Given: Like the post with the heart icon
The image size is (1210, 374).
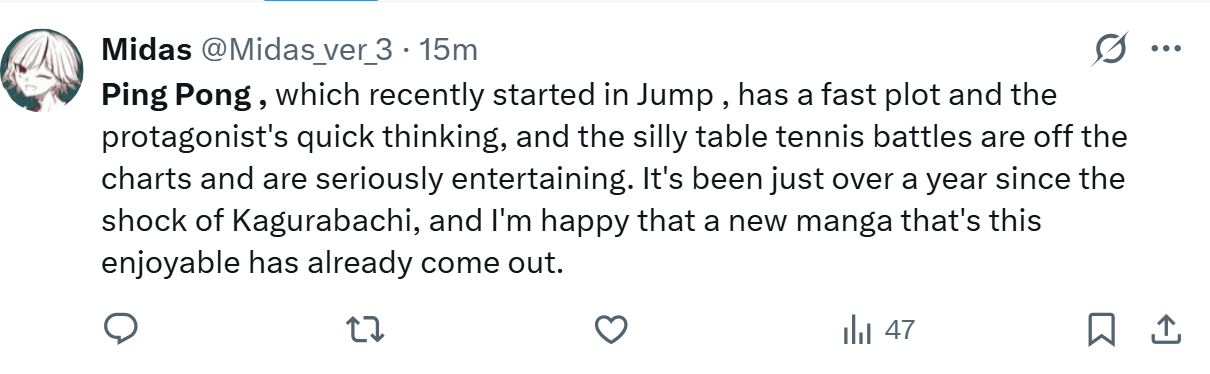Looking at the screenshot, I should pos(611,330).
